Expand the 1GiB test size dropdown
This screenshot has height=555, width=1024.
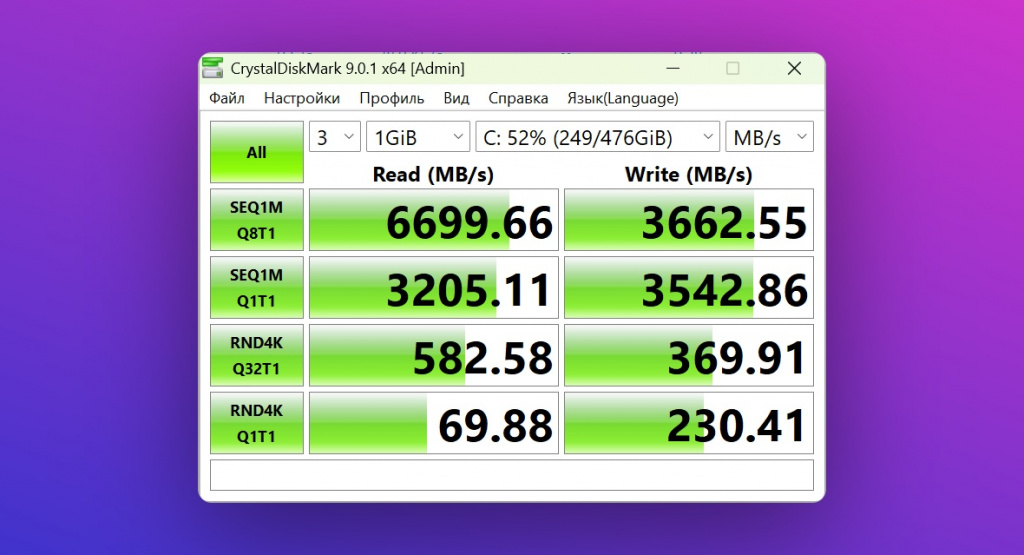tap(417, 138)
